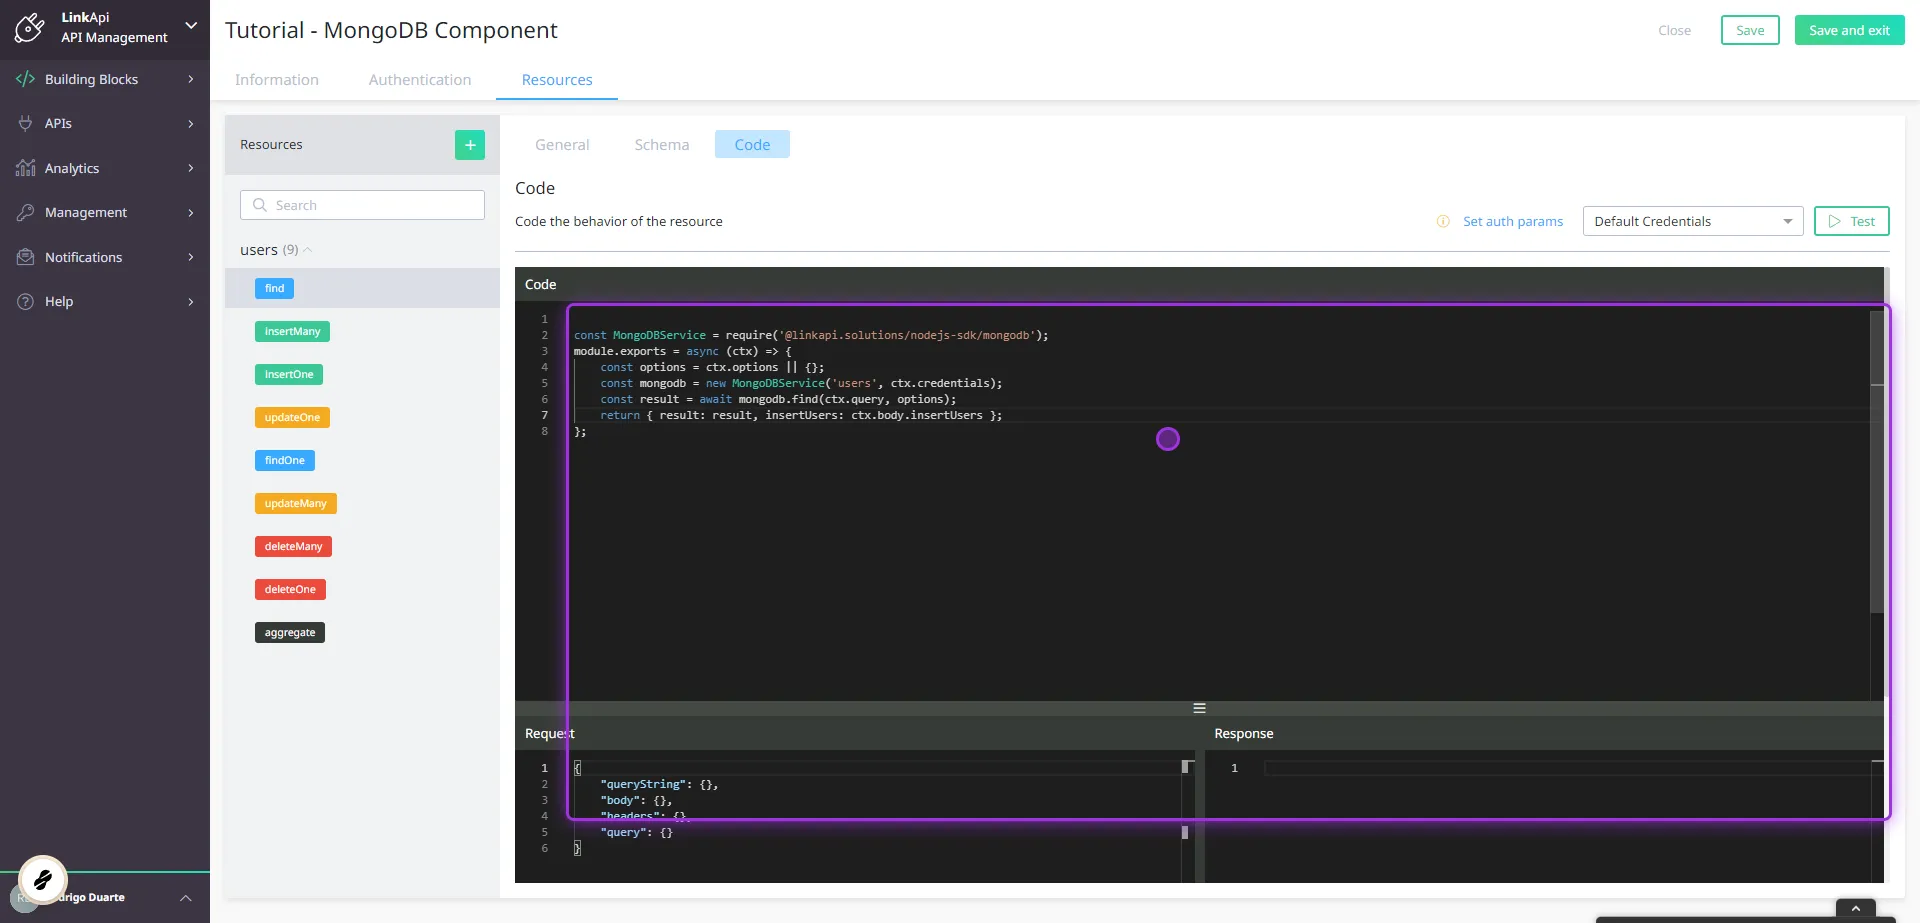This screenshot has height=923, width=1920.
Task: Click the info icon beside Set auth params
Action: [1443, 221]
